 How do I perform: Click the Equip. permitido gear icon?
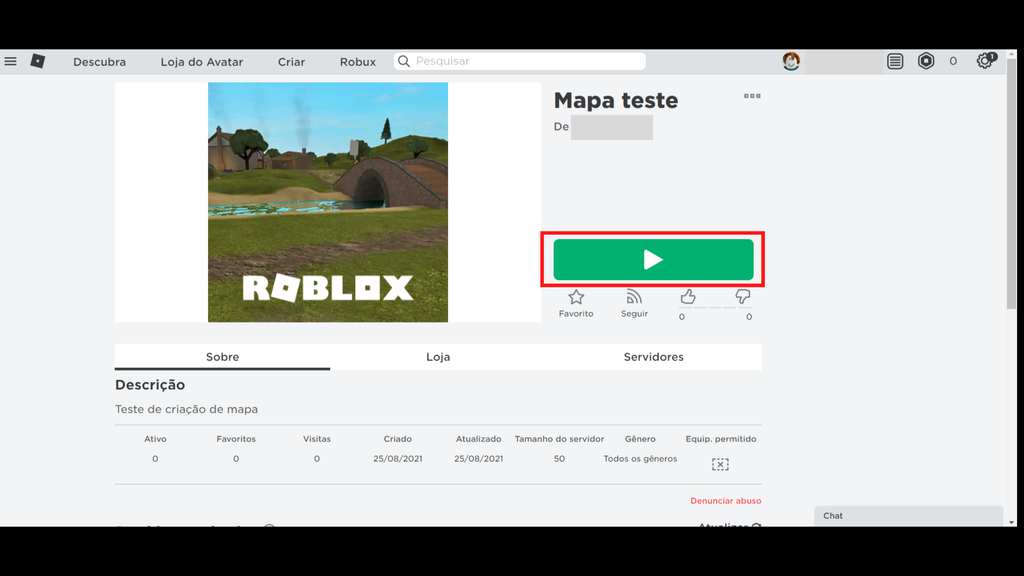point(720,464)
